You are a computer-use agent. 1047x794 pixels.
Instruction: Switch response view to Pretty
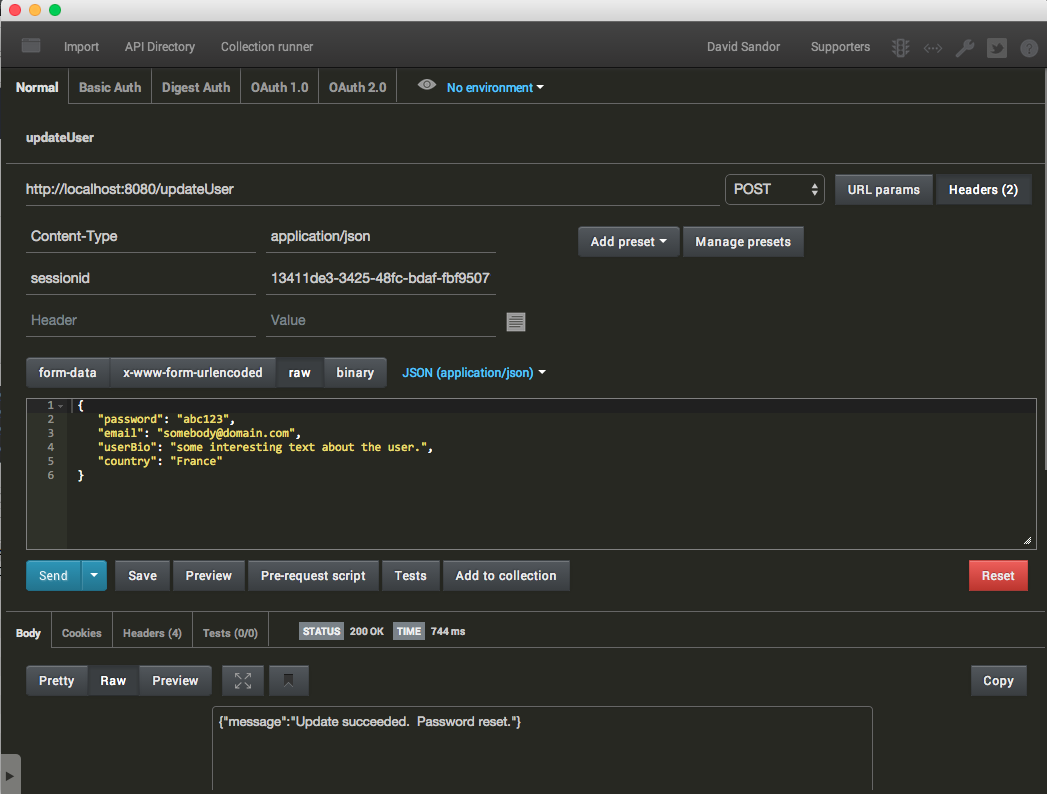[x=56, y=680]
